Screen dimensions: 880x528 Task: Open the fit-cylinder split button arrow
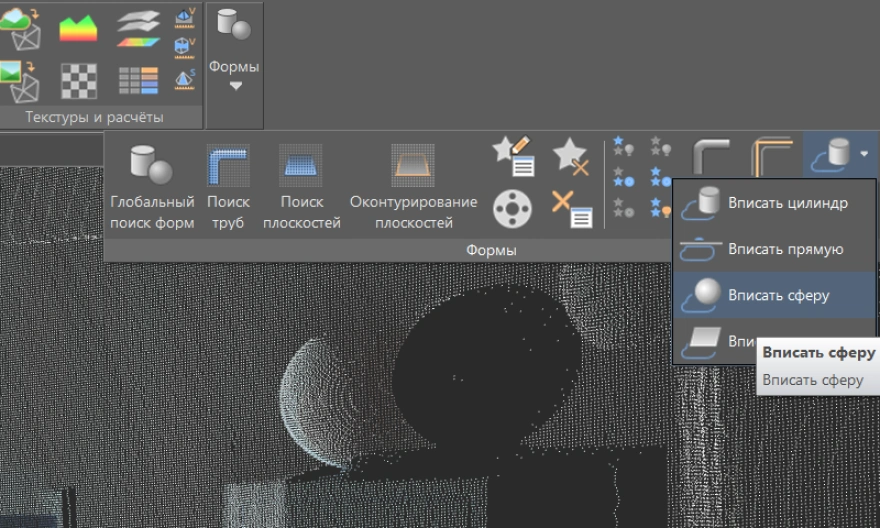(x=864, y=155)
